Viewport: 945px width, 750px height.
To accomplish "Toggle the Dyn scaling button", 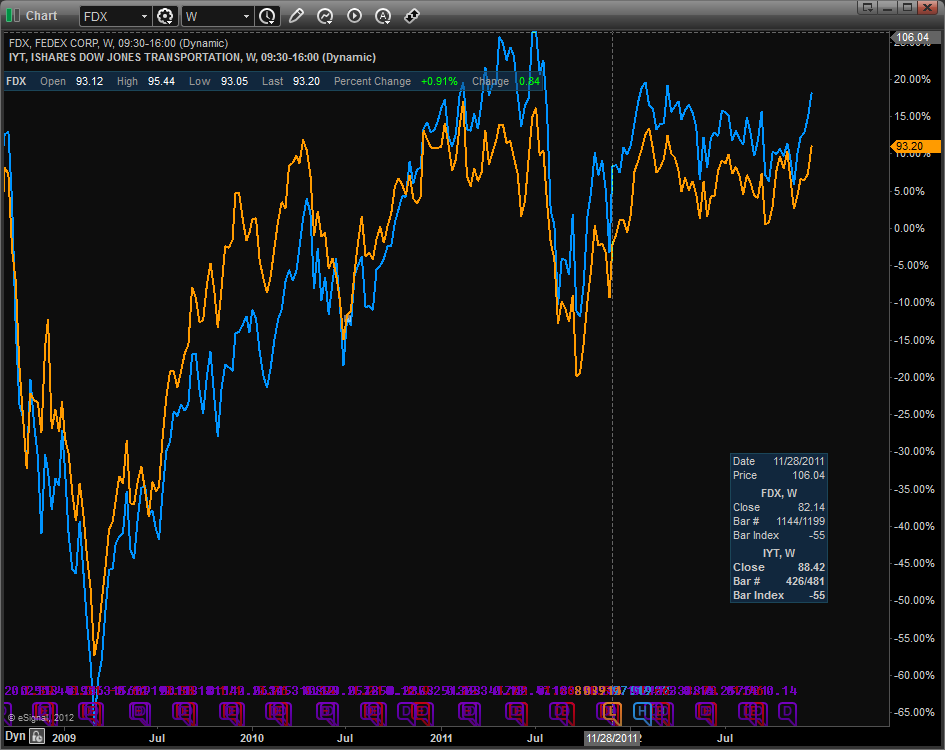I will tap(14, 737).
